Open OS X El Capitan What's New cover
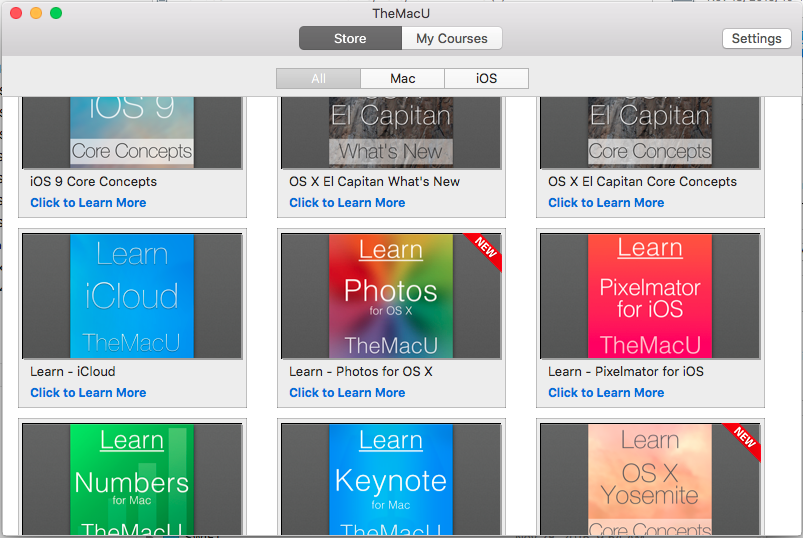Screen dimensions: 803x538 pos(391,132)
